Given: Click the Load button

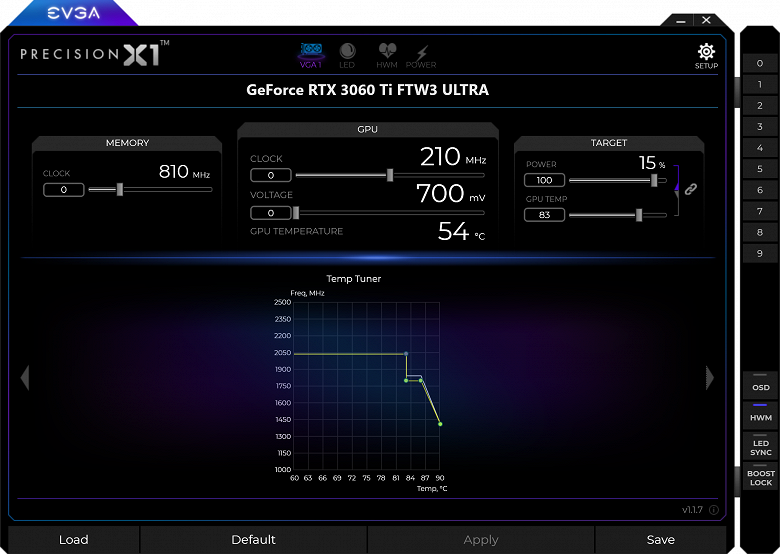Looking at the screenshot, I should tap(74, 540).
